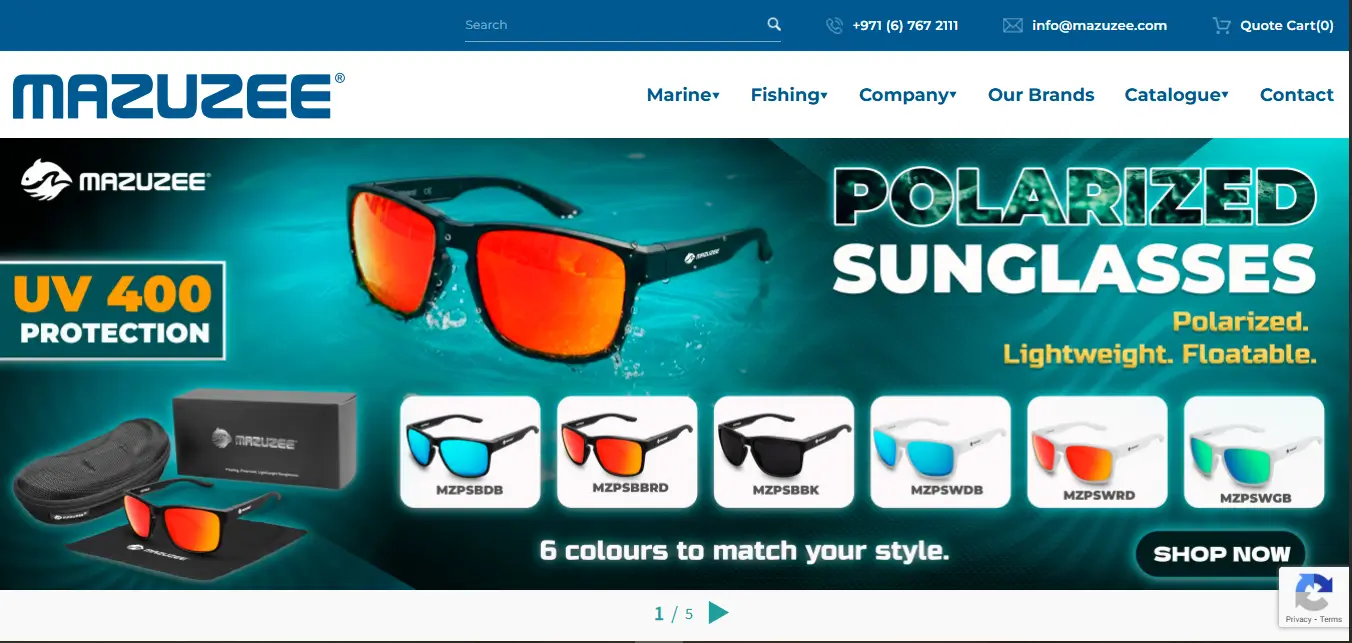Screen dimensions: 1352x643
Task: Select the Contact menu item
Action: coord(1297,94)
